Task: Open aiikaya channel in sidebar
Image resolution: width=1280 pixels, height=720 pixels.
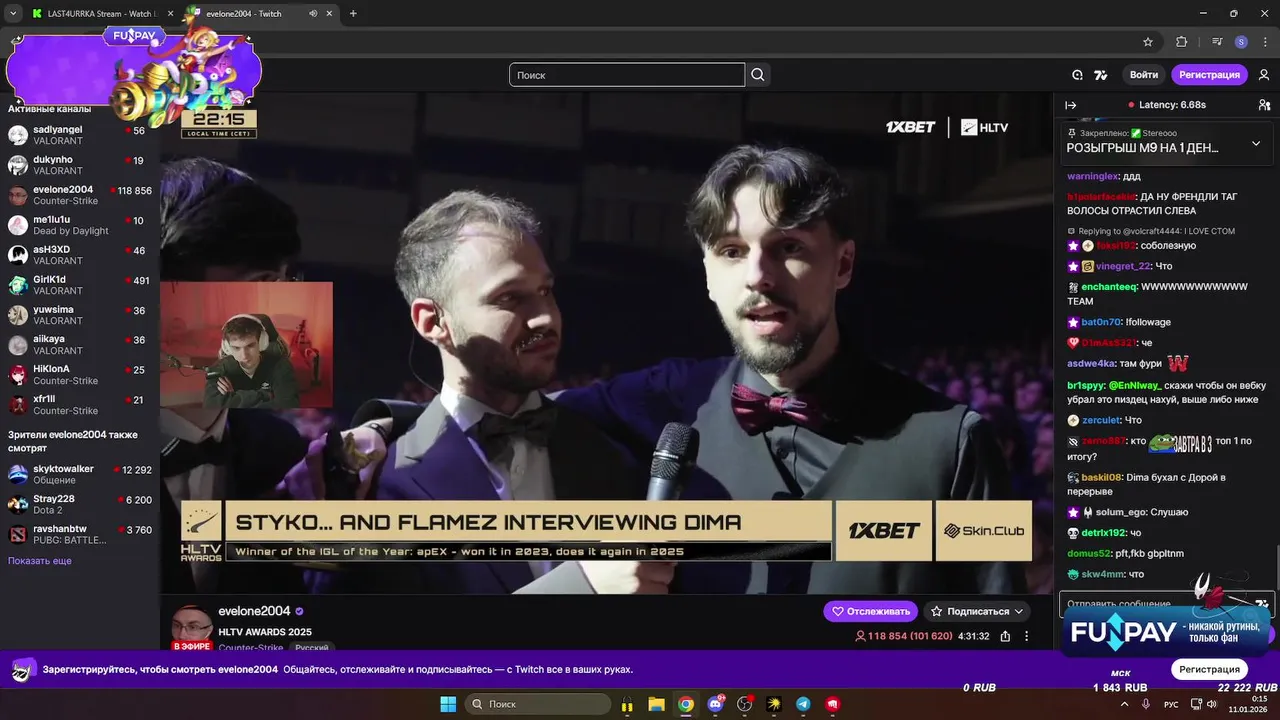Action: click(78, 345)
